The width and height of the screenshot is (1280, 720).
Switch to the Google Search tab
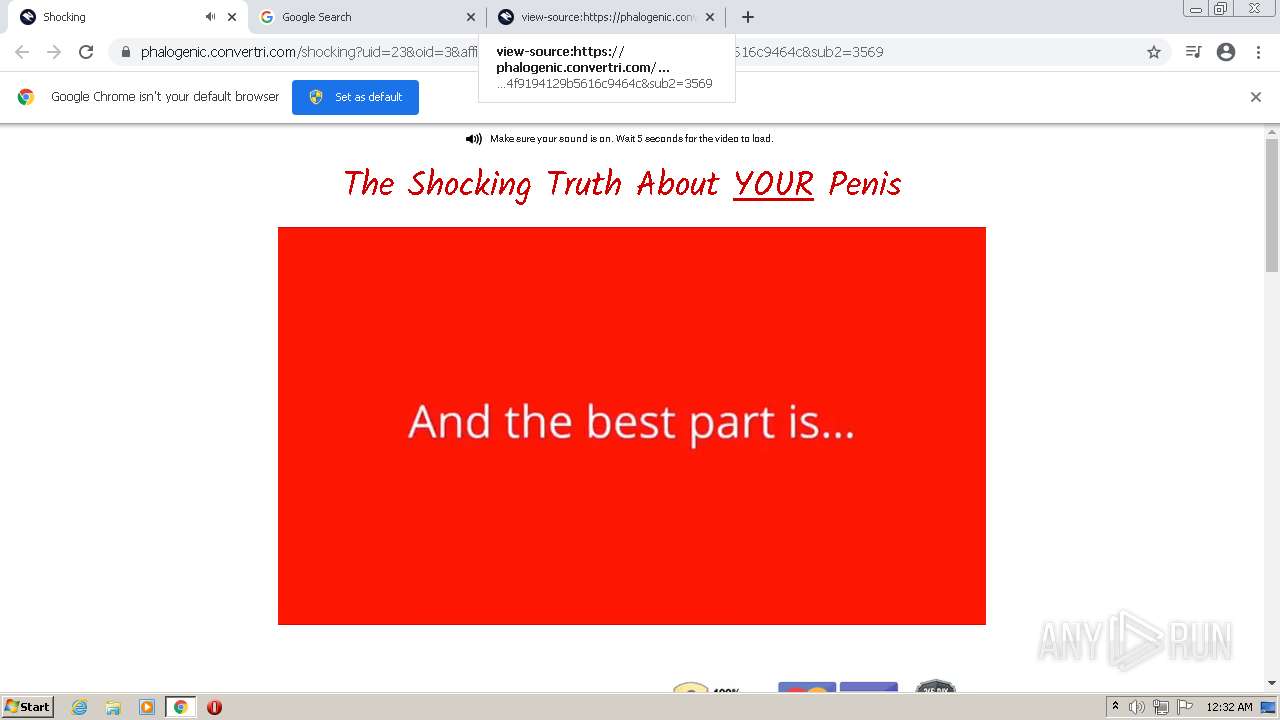pyautogui.click(x=367, y=17)
